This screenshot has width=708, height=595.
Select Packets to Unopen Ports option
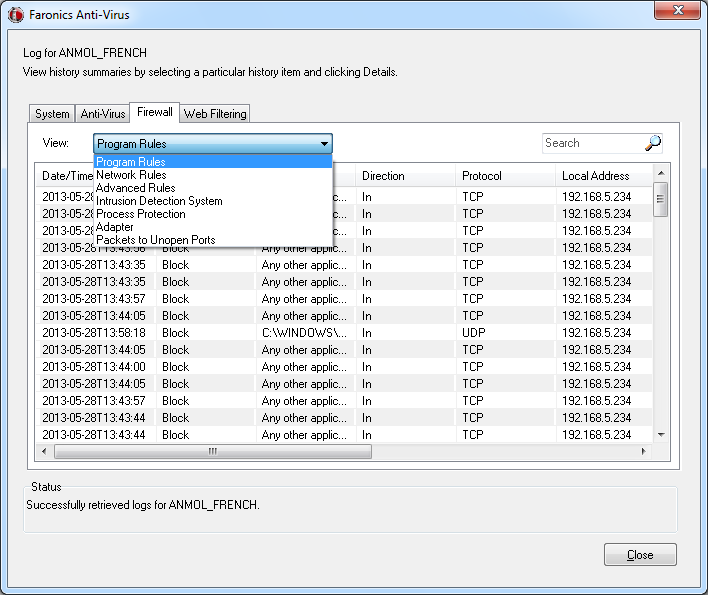[213, 240]
